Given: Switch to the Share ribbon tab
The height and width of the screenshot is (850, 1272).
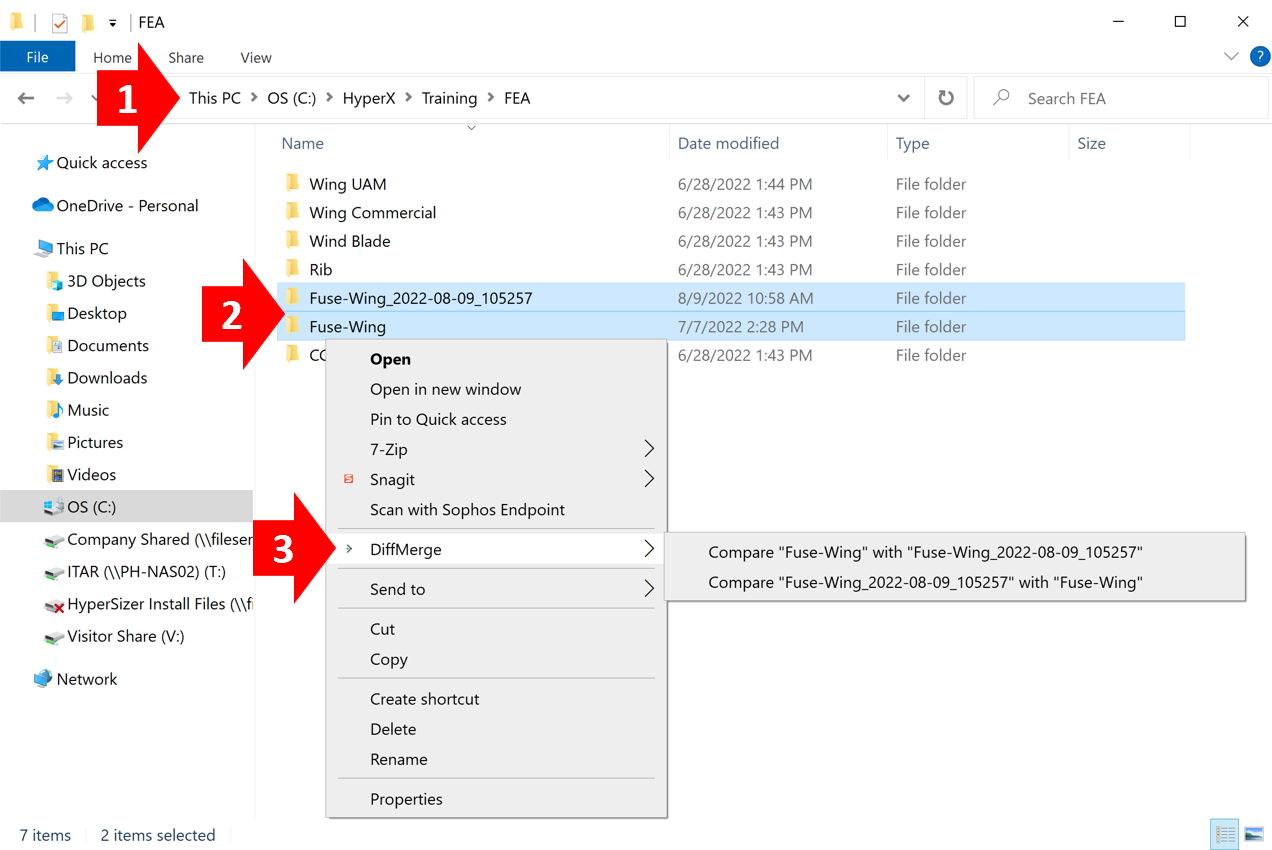Looking at the screenshot, I should 186,57.
